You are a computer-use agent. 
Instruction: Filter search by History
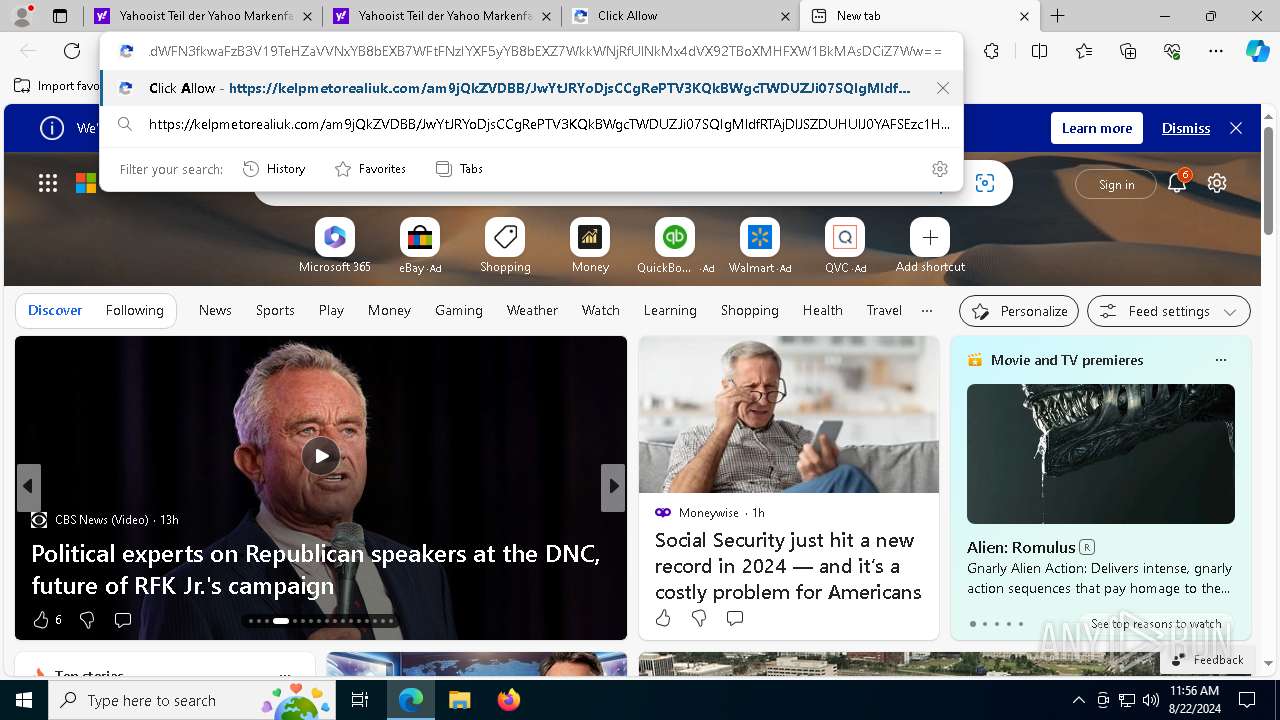(x=274, y=169)
